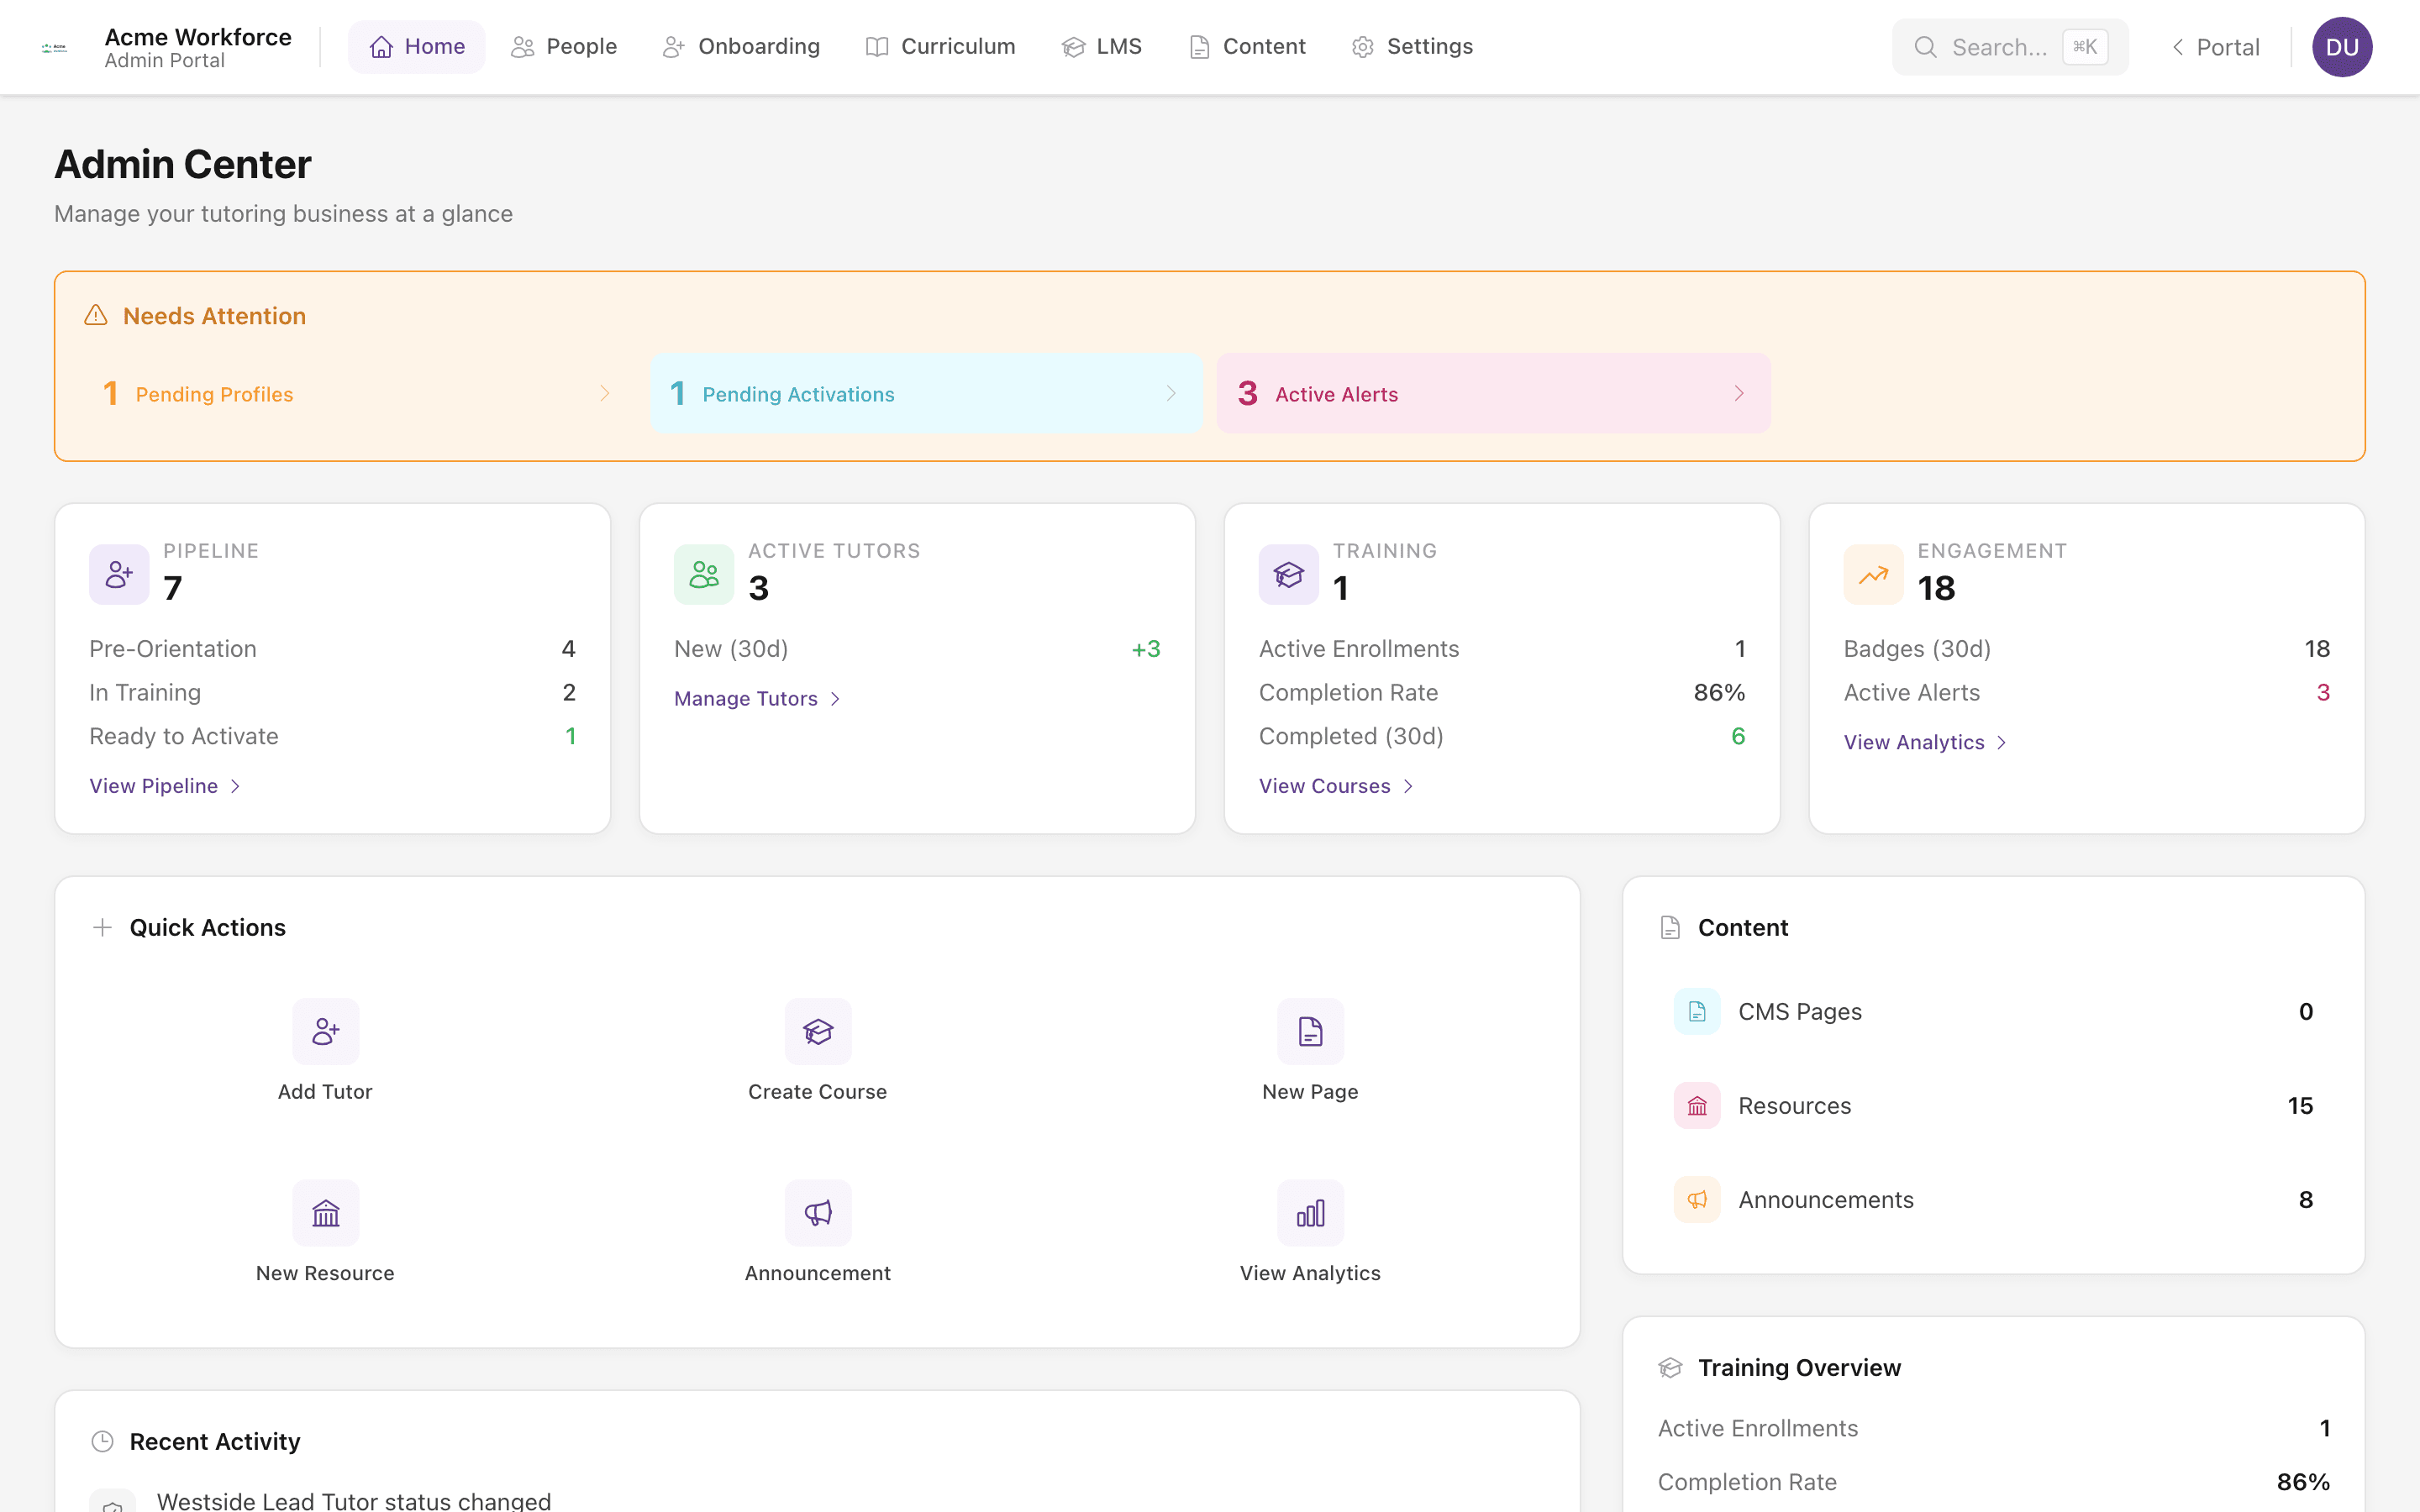Click the Acme Workforce logo icon
Image resolution: width=2420 pixels, height=1512 pixels.
(54, 47)
